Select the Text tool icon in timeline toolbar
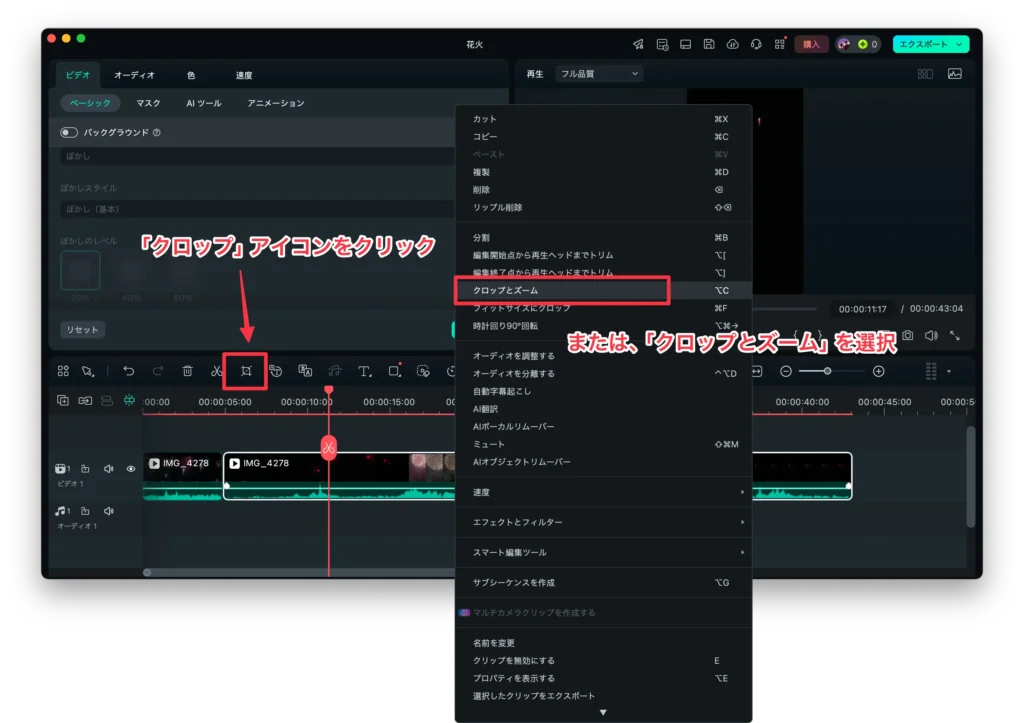The height and width of the screenshot is (723, 1024). tap(364, 371)
